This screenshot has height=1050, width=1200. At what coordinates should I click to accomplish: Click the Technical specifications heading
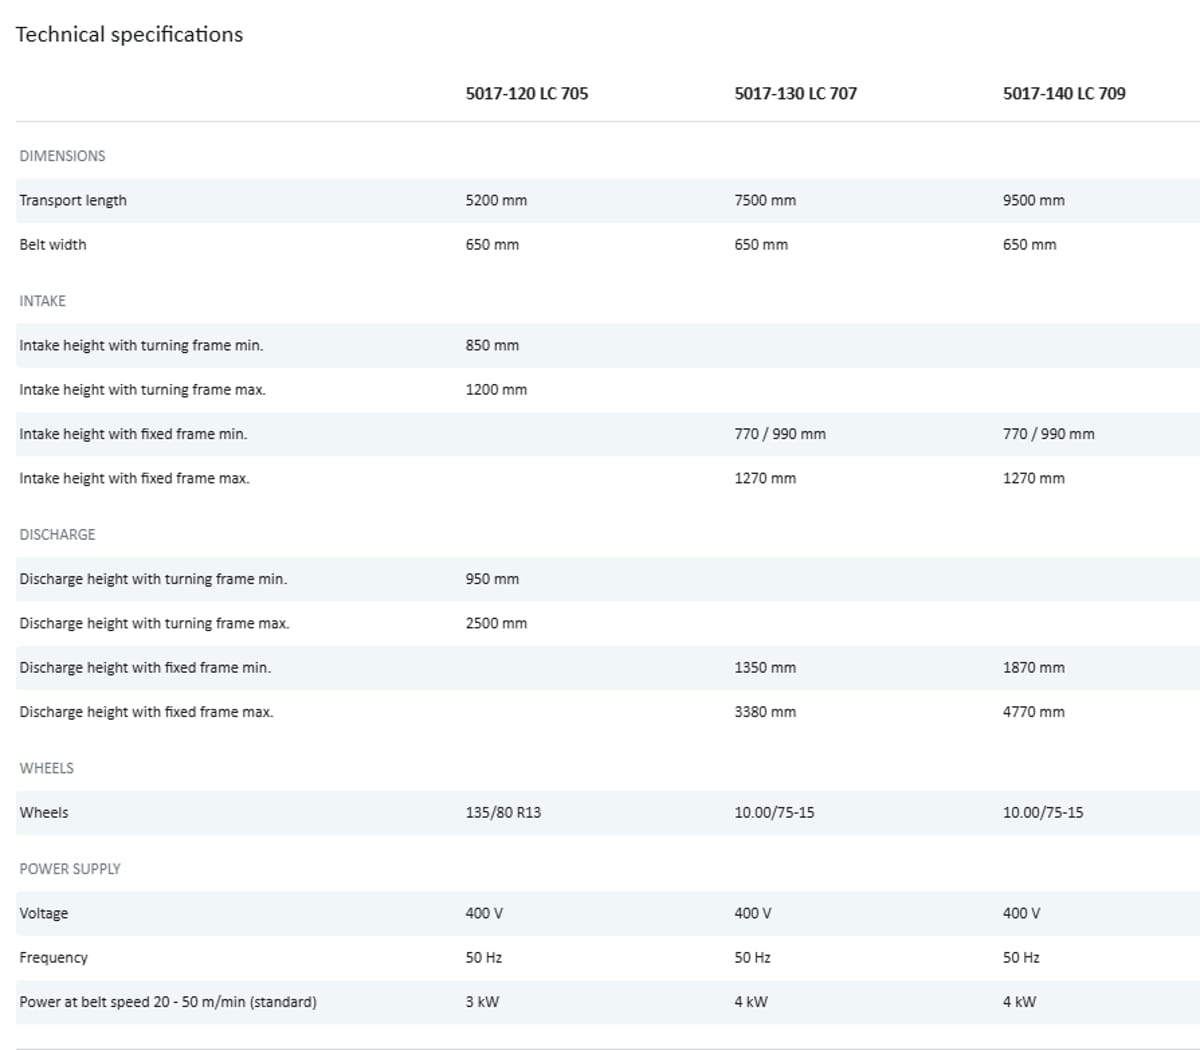(x=129, y=34)
